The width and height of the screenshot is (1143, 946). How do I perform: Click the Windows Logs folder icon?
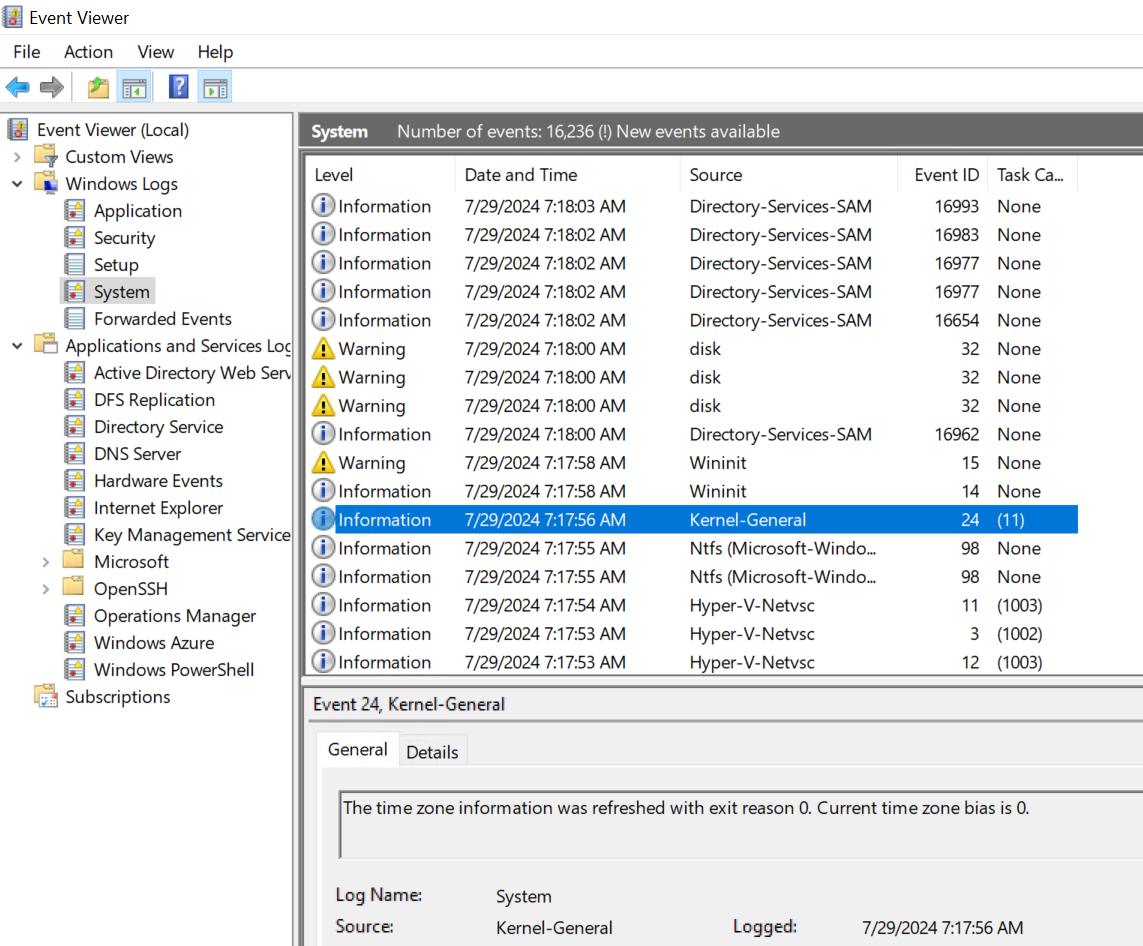click(47, 183)
